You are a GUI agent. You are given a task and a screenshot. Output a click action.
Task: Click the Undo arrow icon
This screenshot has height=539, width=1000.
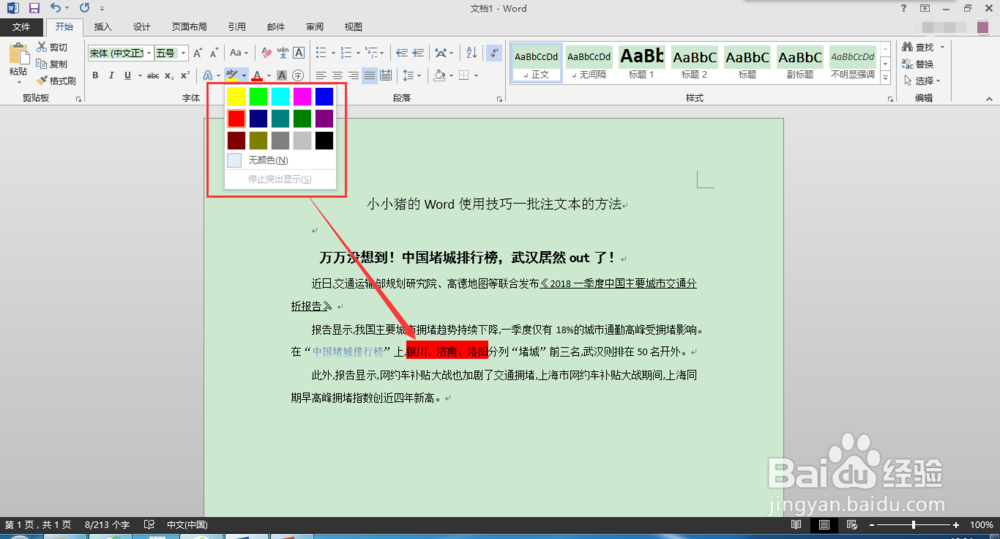(55, 8)
